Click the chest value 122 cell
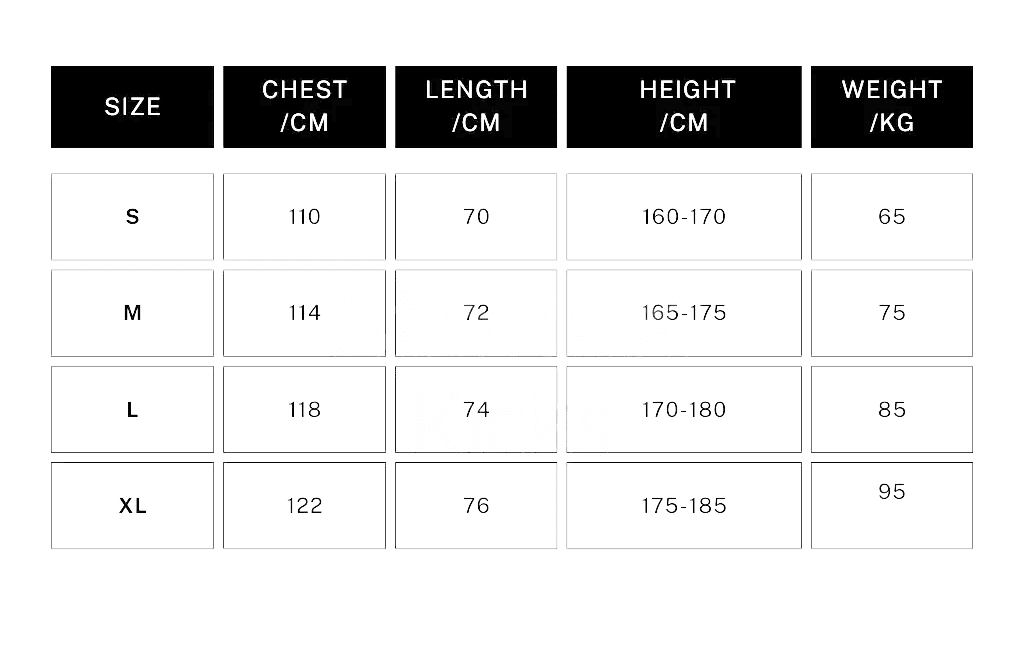1024x650 pixels. pos(304,506)
